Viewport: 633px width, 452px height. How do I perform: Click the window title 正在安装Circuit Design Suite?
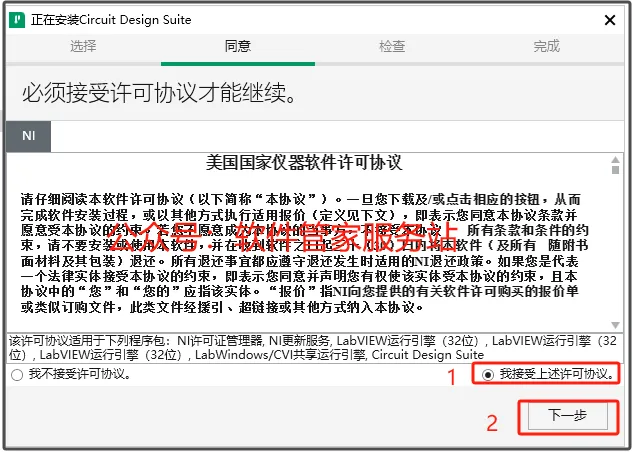(111, 20)
